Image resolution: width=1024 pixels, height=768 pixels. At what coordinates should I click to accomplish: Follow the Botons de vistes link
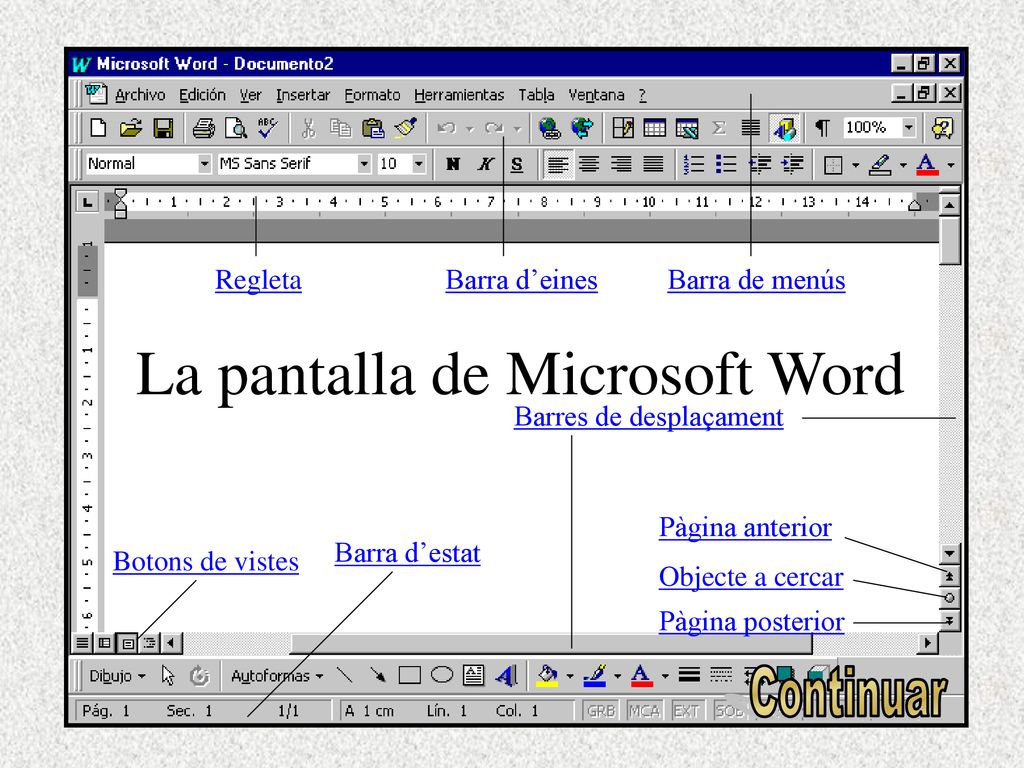206,562
